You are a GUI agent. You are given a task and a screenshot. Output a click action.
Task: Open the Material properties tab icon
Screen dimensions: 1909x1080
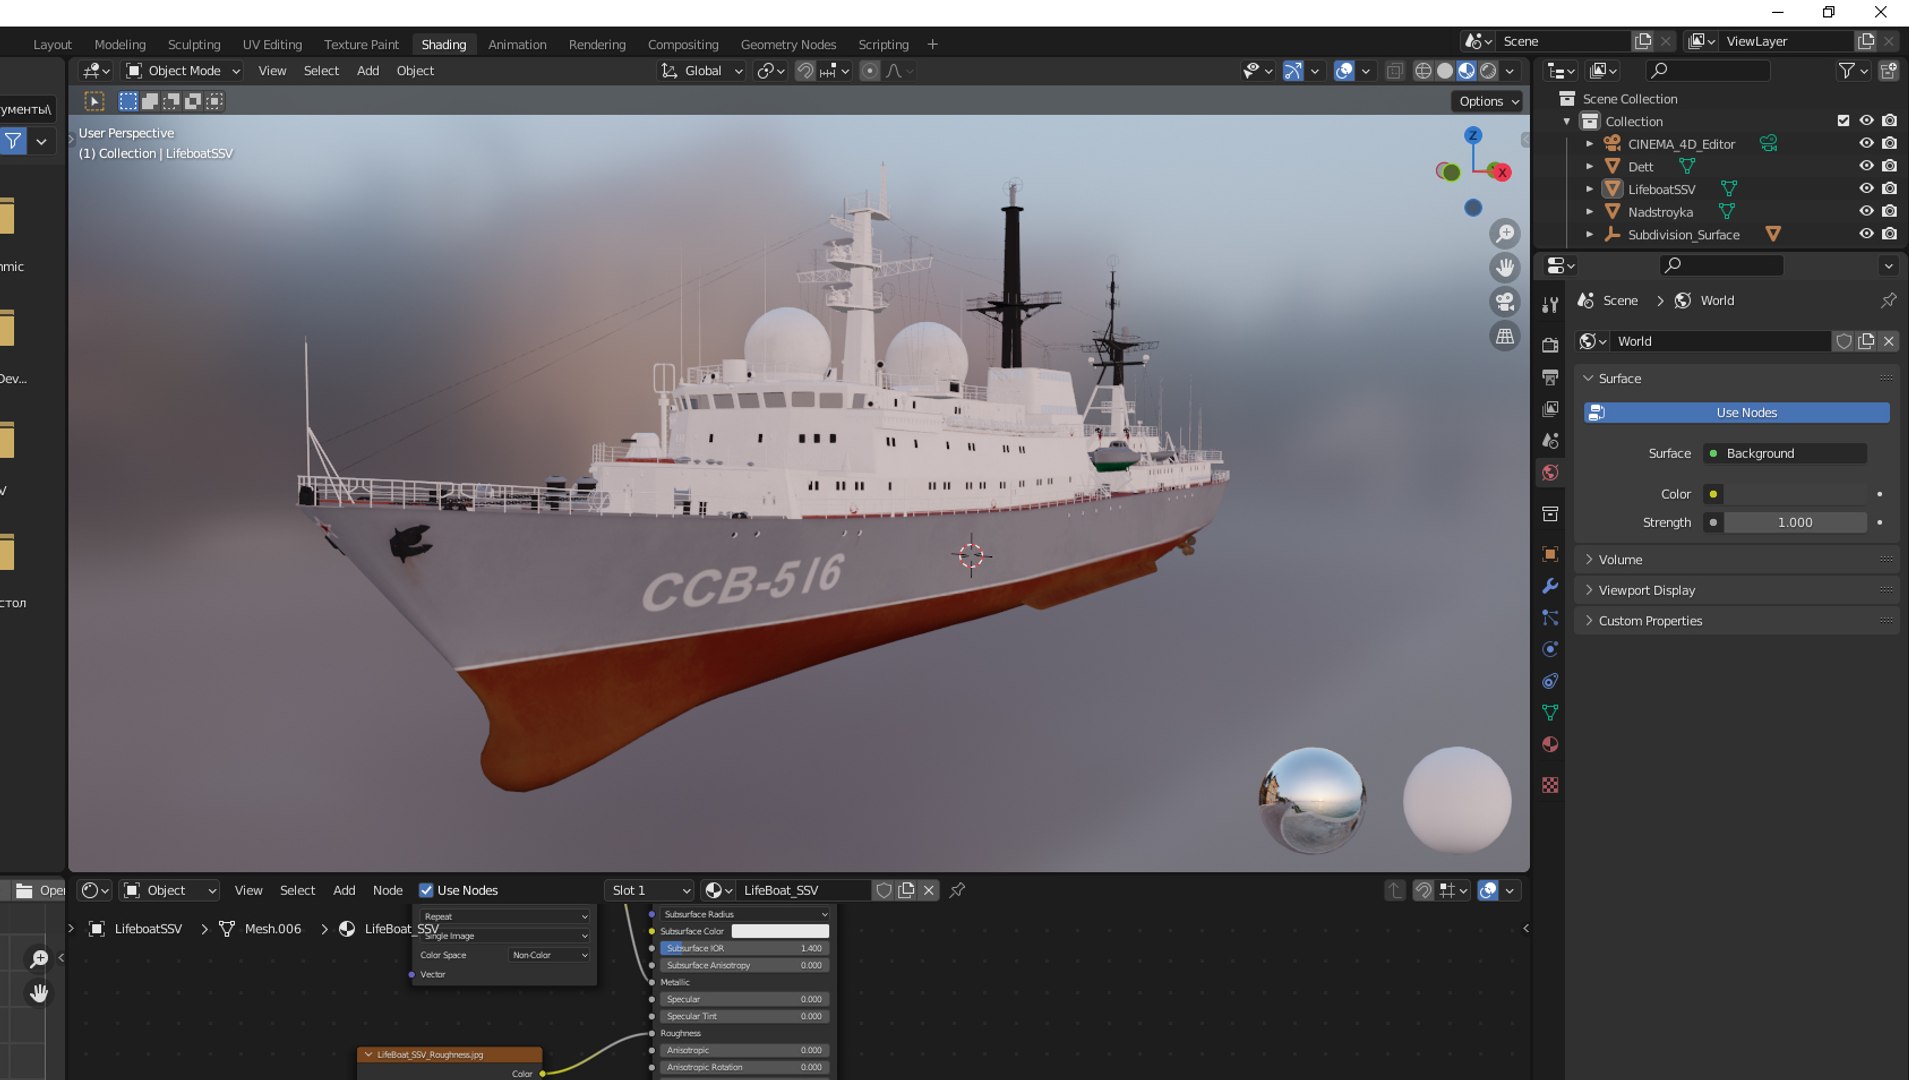(1550, 744)
